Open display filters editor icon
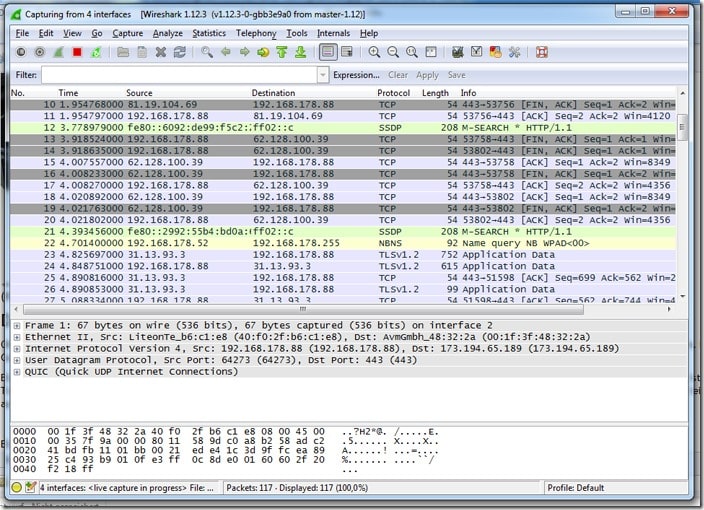The width and height of the screenshot is (704, 510). tap(476, 52)
